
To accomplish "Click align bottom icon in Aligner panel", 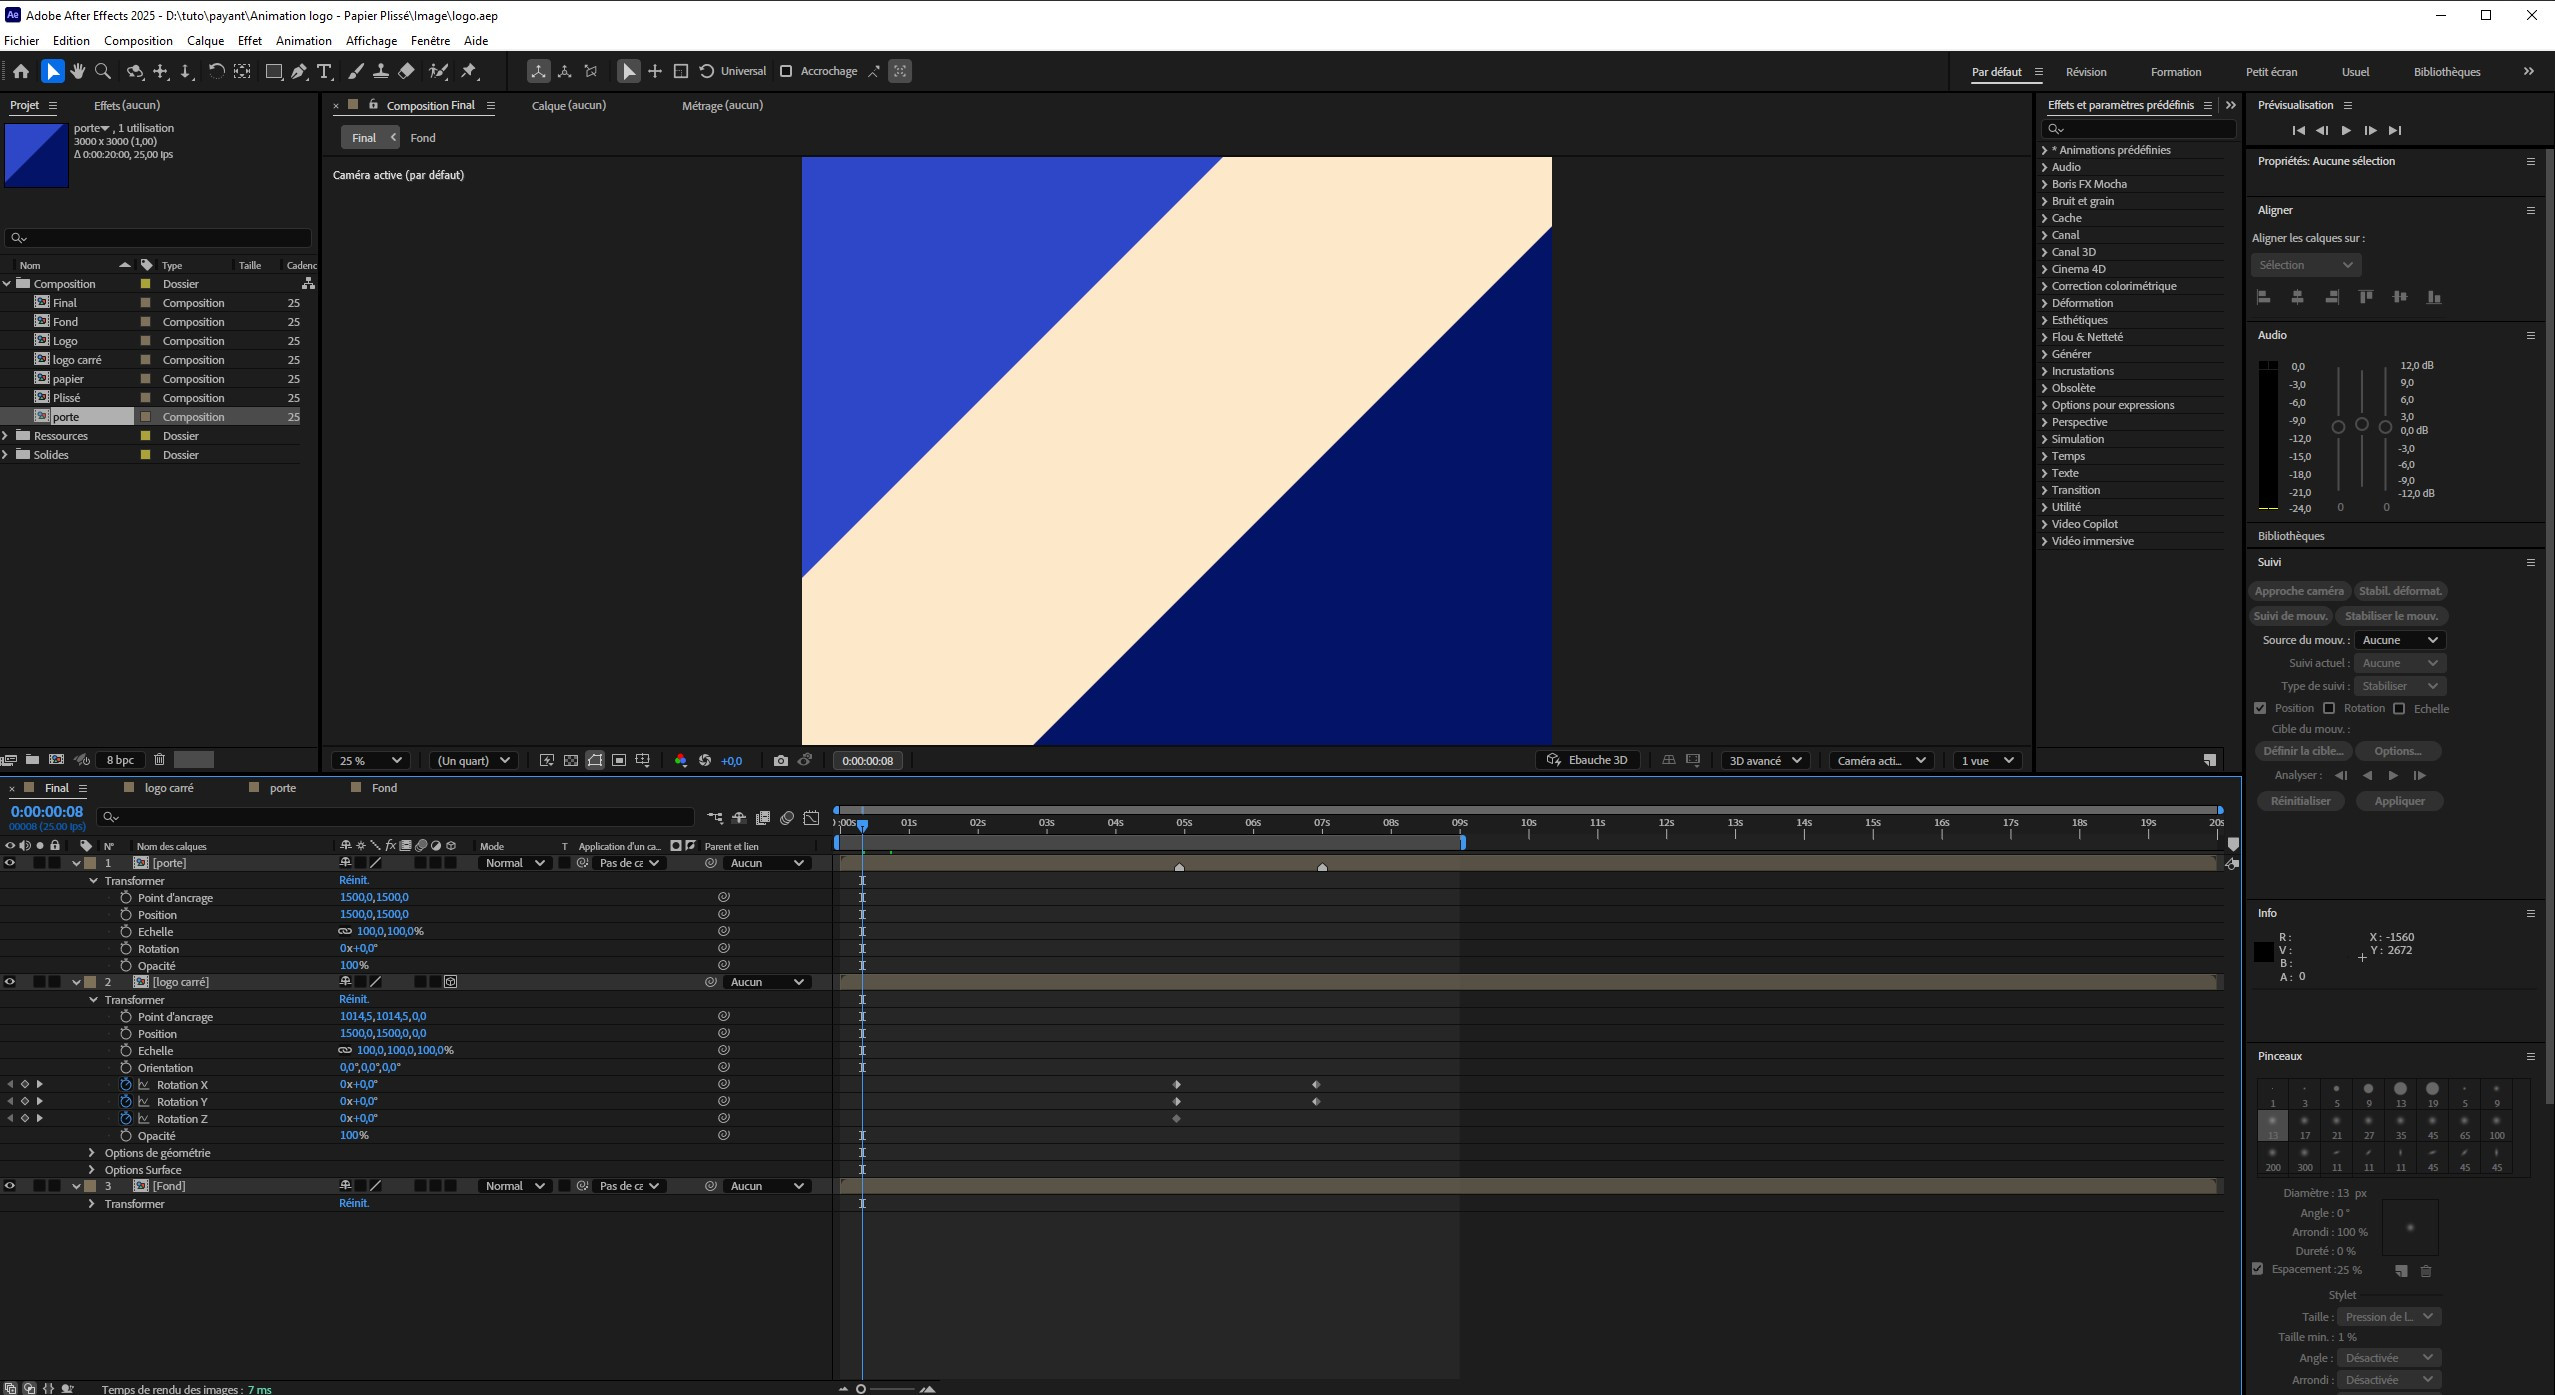I will pos(2434,297).
